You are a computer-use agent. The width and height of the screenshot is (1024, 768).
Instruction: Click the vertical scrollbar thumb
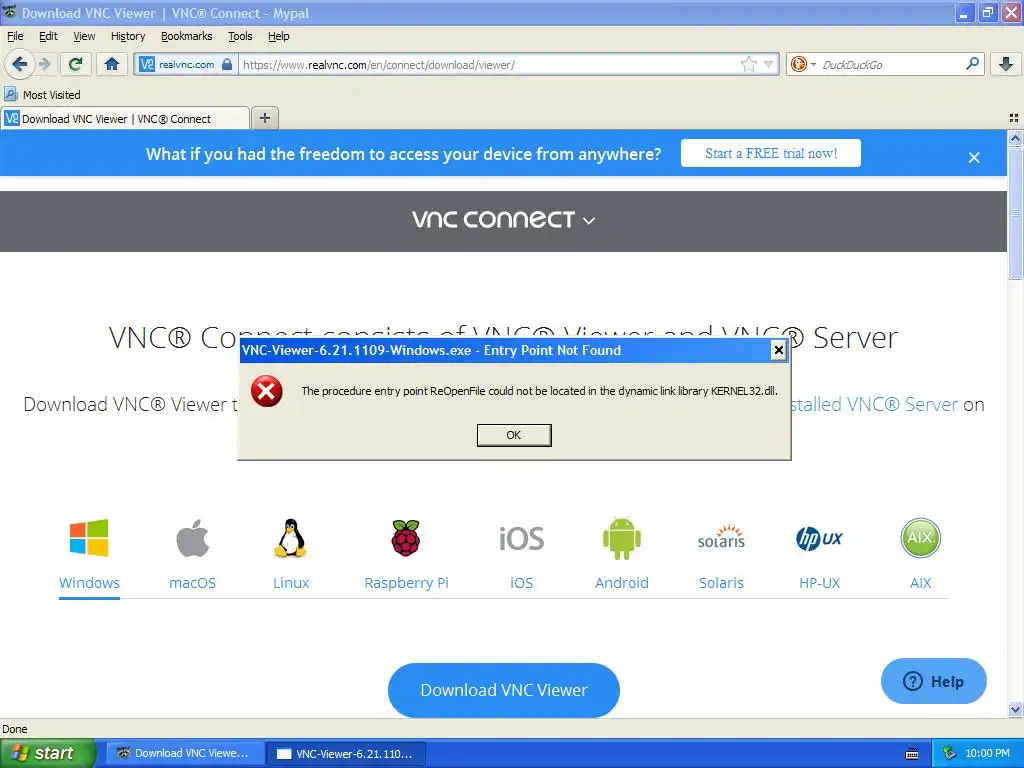tap(1015, 213)
